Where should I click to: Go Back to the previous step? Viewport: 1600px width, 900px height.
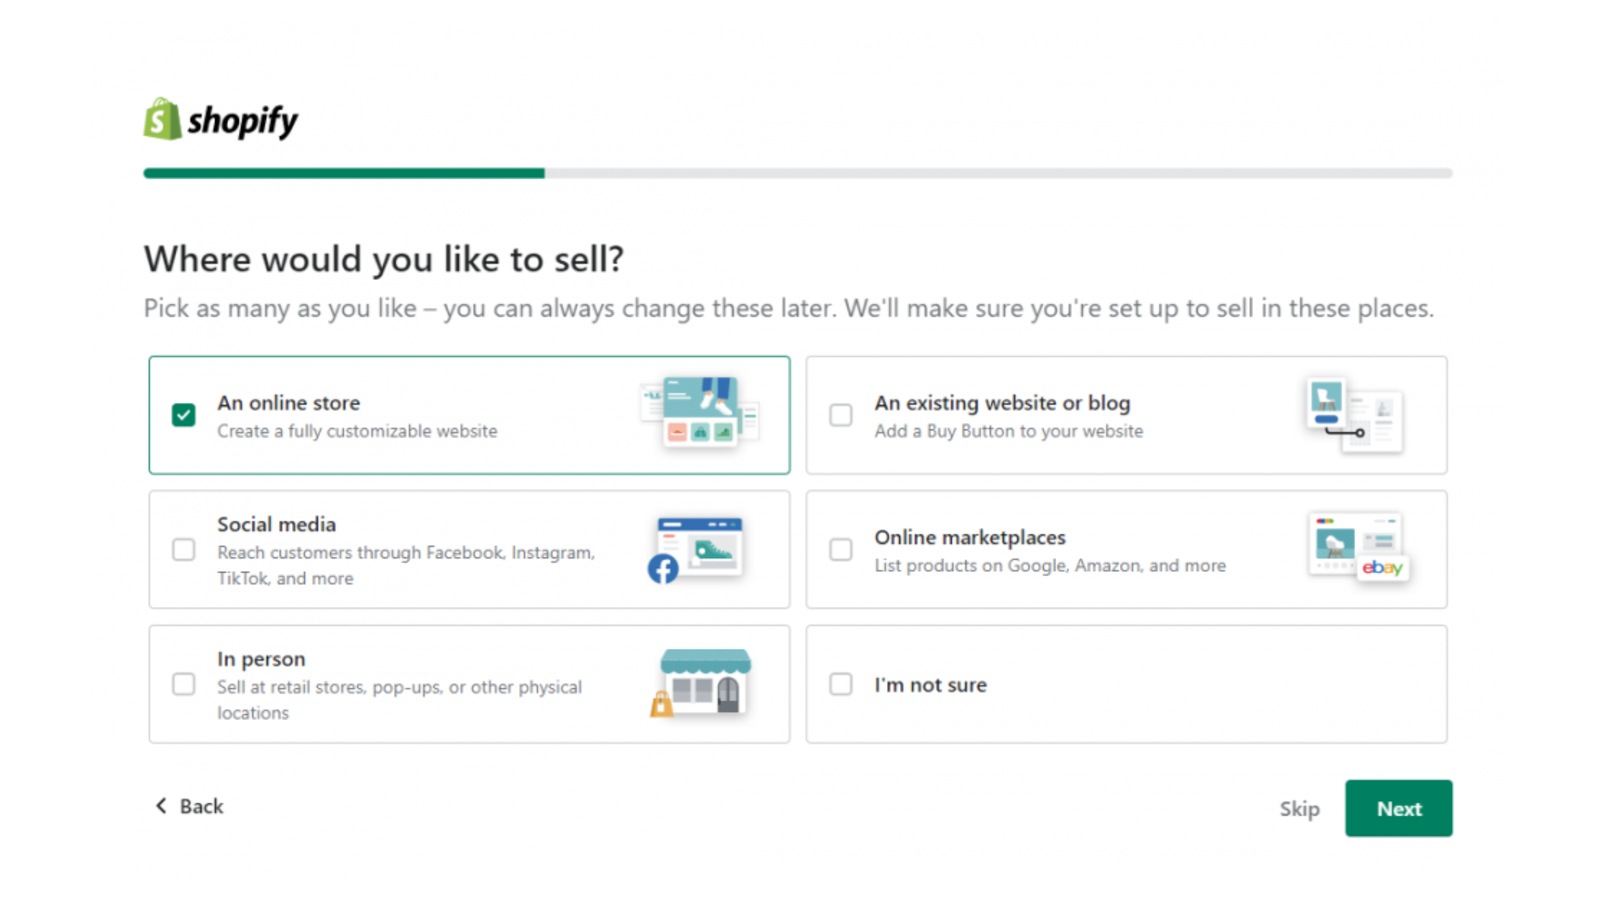[201, 806]
